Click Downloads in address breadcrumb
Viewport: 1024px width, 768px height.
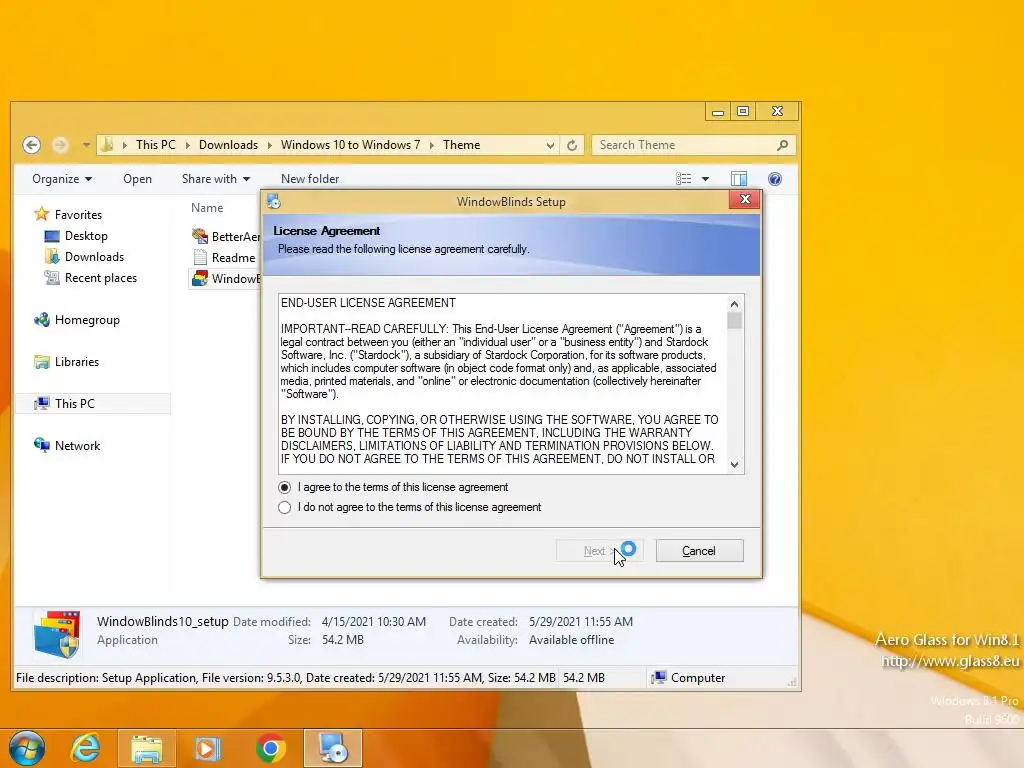[228, 145]
